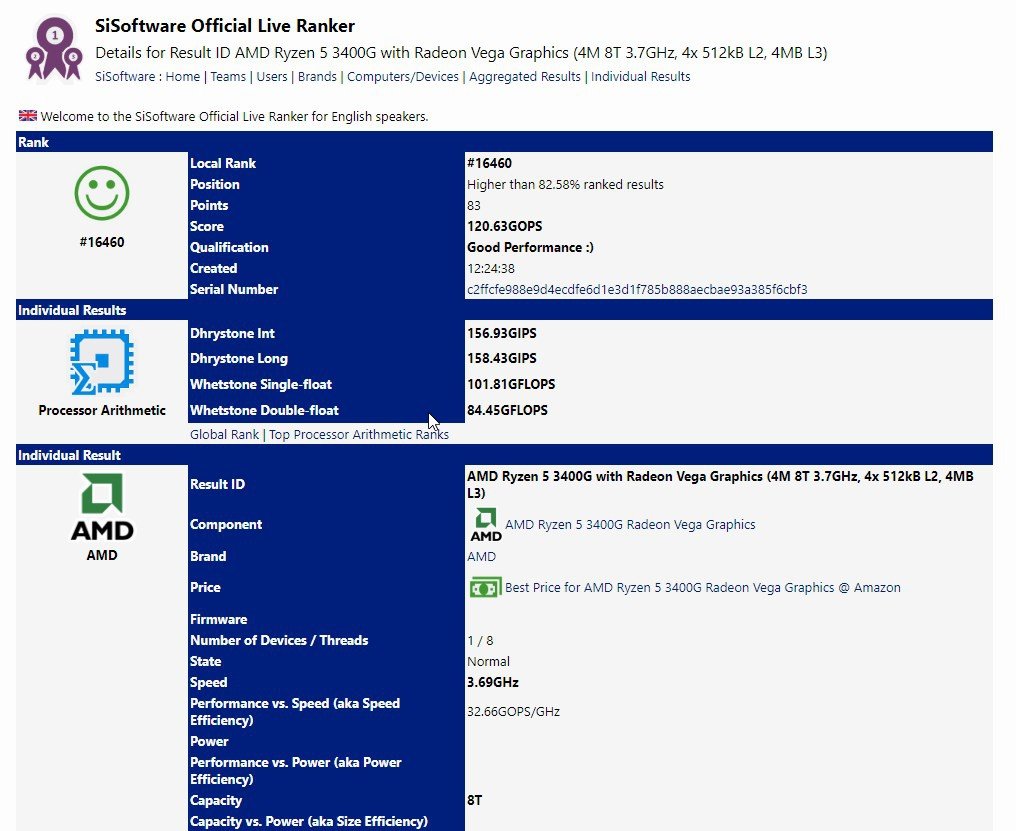Image resolution: width=1016 pixels, height=831 pixels.
Task: Click the Good Performance qualification text
Action: (x=530, y=247)
